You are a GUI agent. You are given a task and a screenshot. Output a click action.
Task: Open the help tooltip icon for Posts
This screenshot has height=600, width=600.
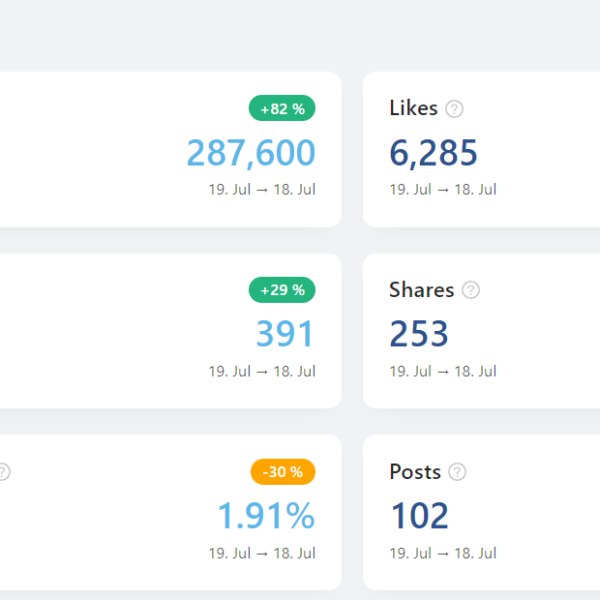(x=458, y=472)
